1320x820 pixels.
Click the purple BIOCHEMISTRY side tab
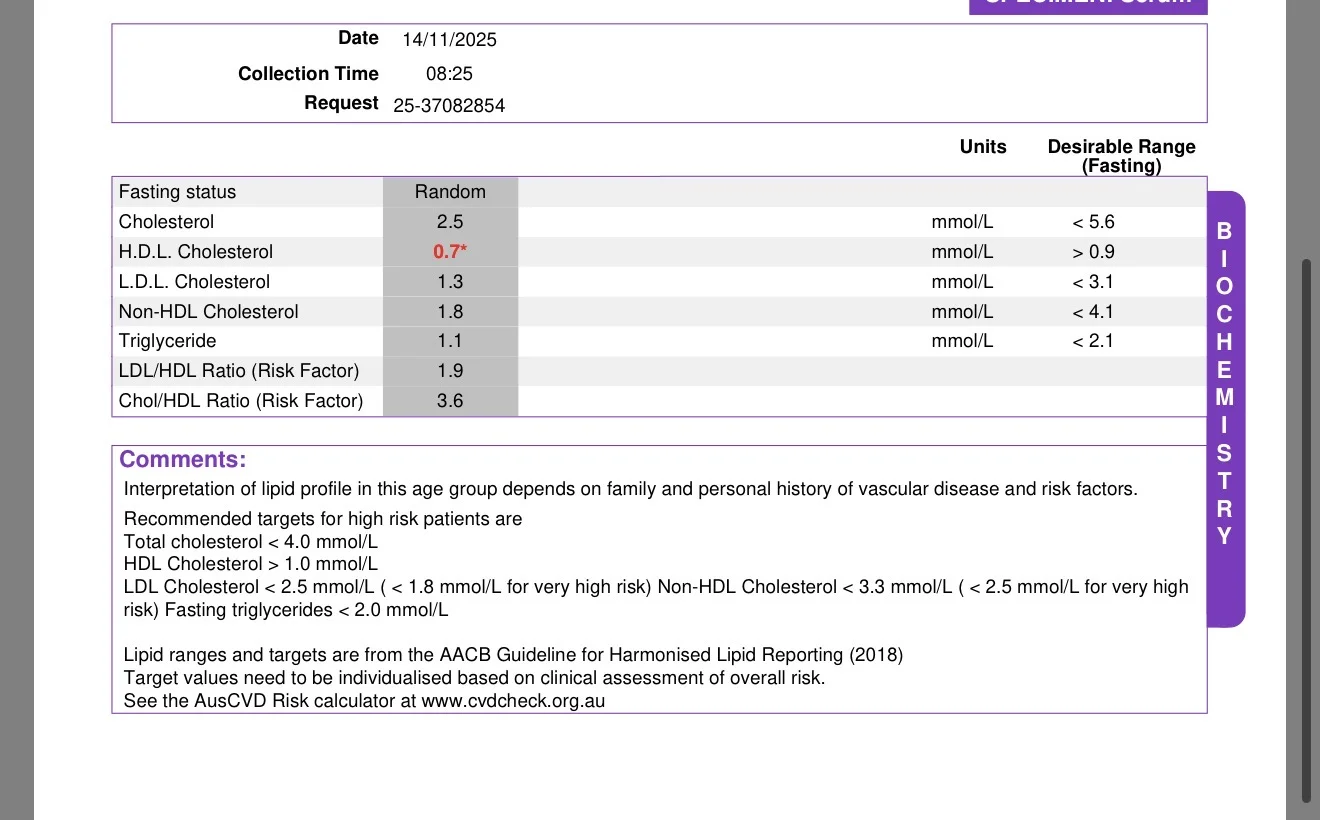1225,409
